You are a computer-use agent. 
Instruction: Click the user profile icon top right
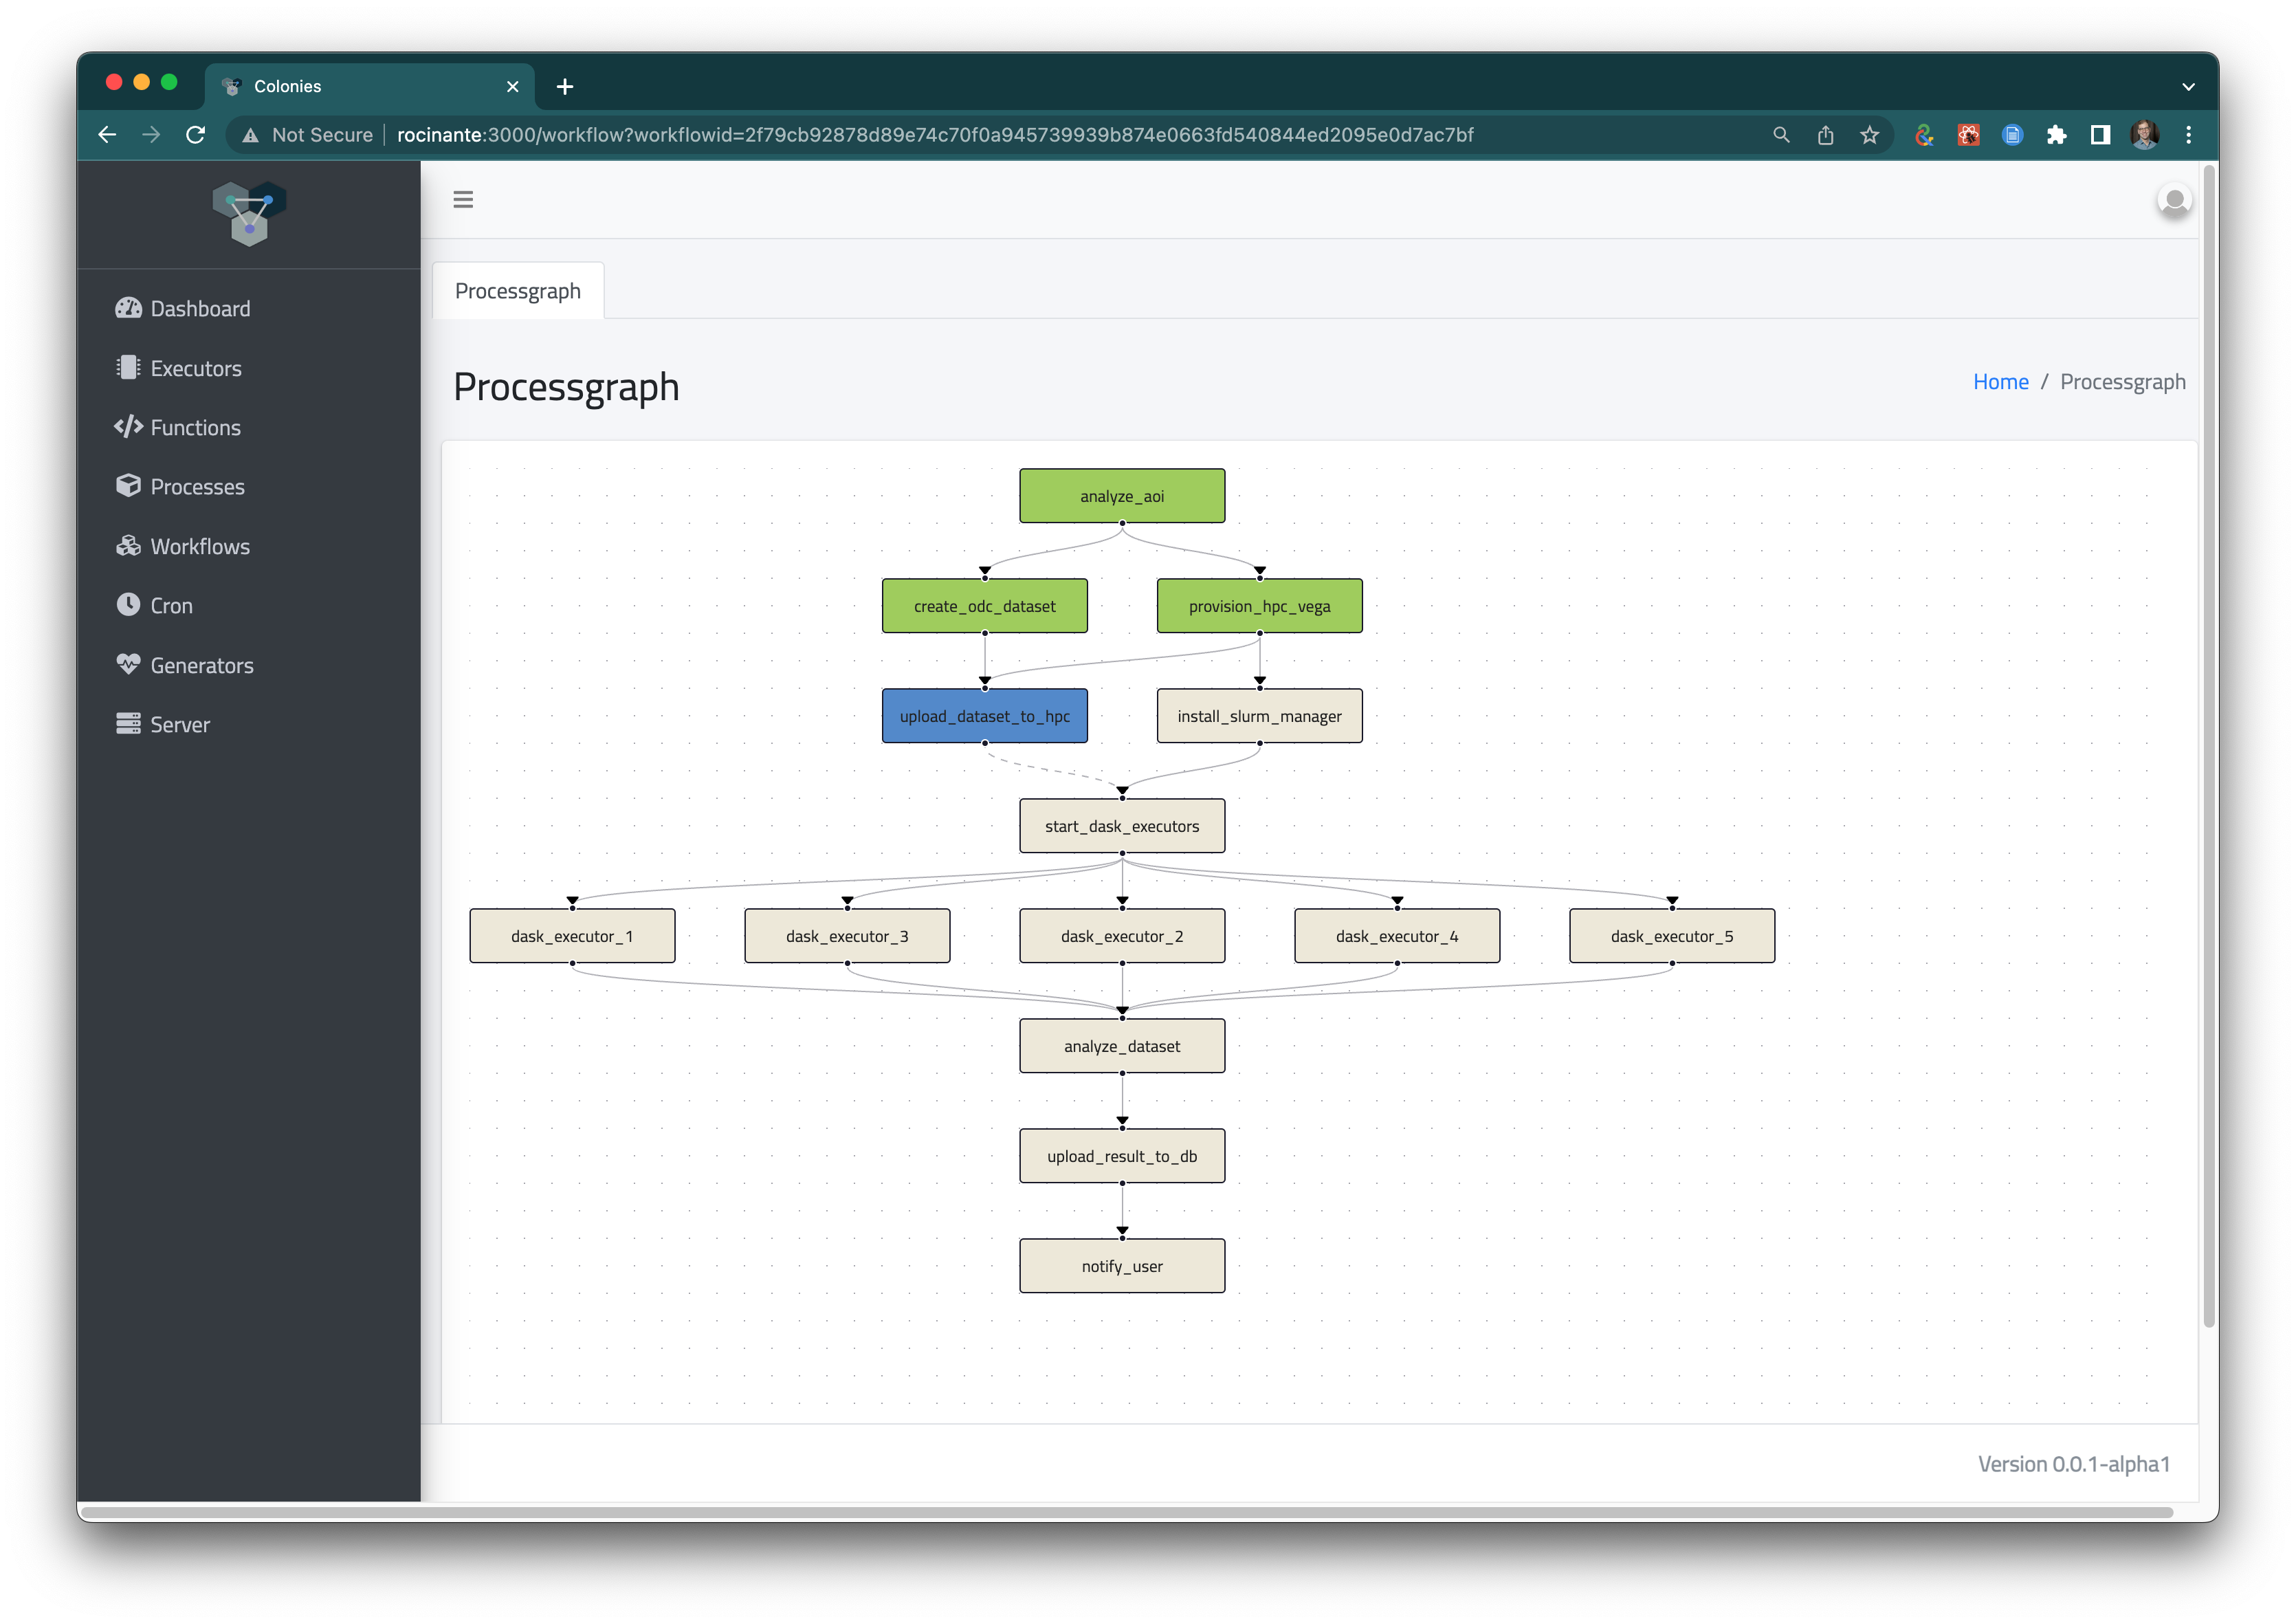(2175, 200)
